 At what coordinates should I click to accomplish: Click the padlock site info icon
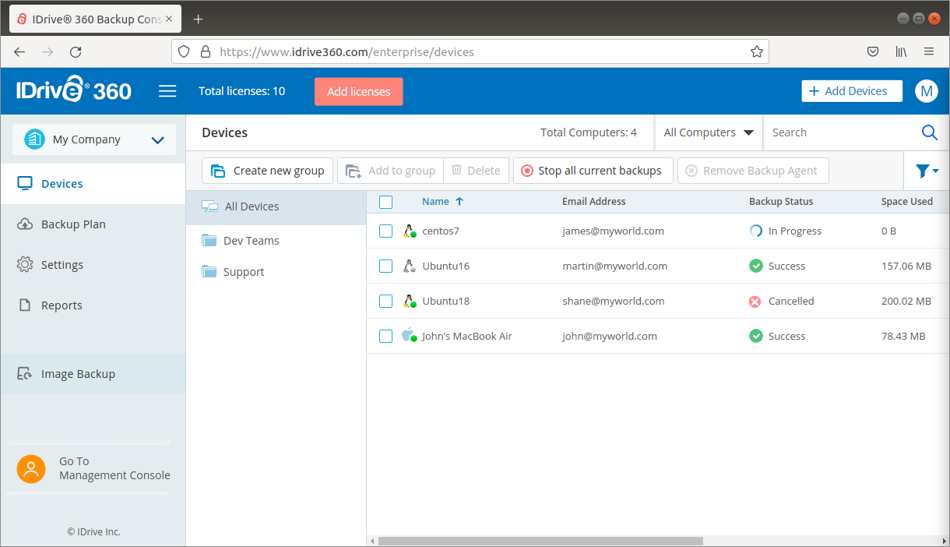point(205,52)
